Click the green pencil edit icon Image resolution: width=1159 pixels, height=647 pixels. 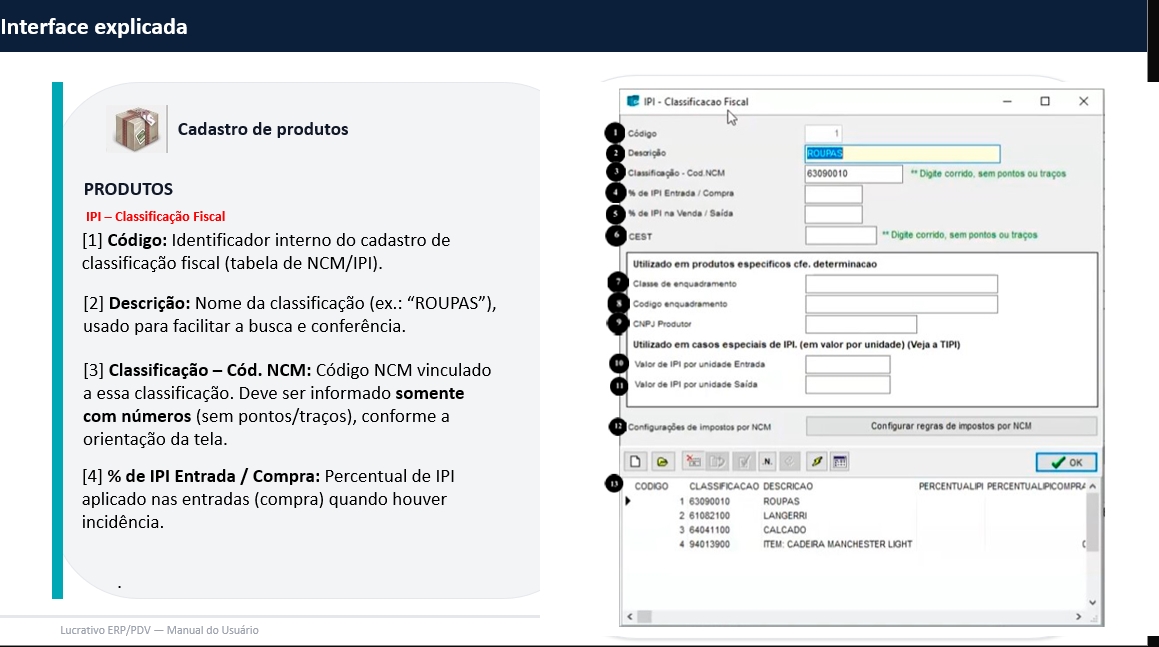pos(816,462)
